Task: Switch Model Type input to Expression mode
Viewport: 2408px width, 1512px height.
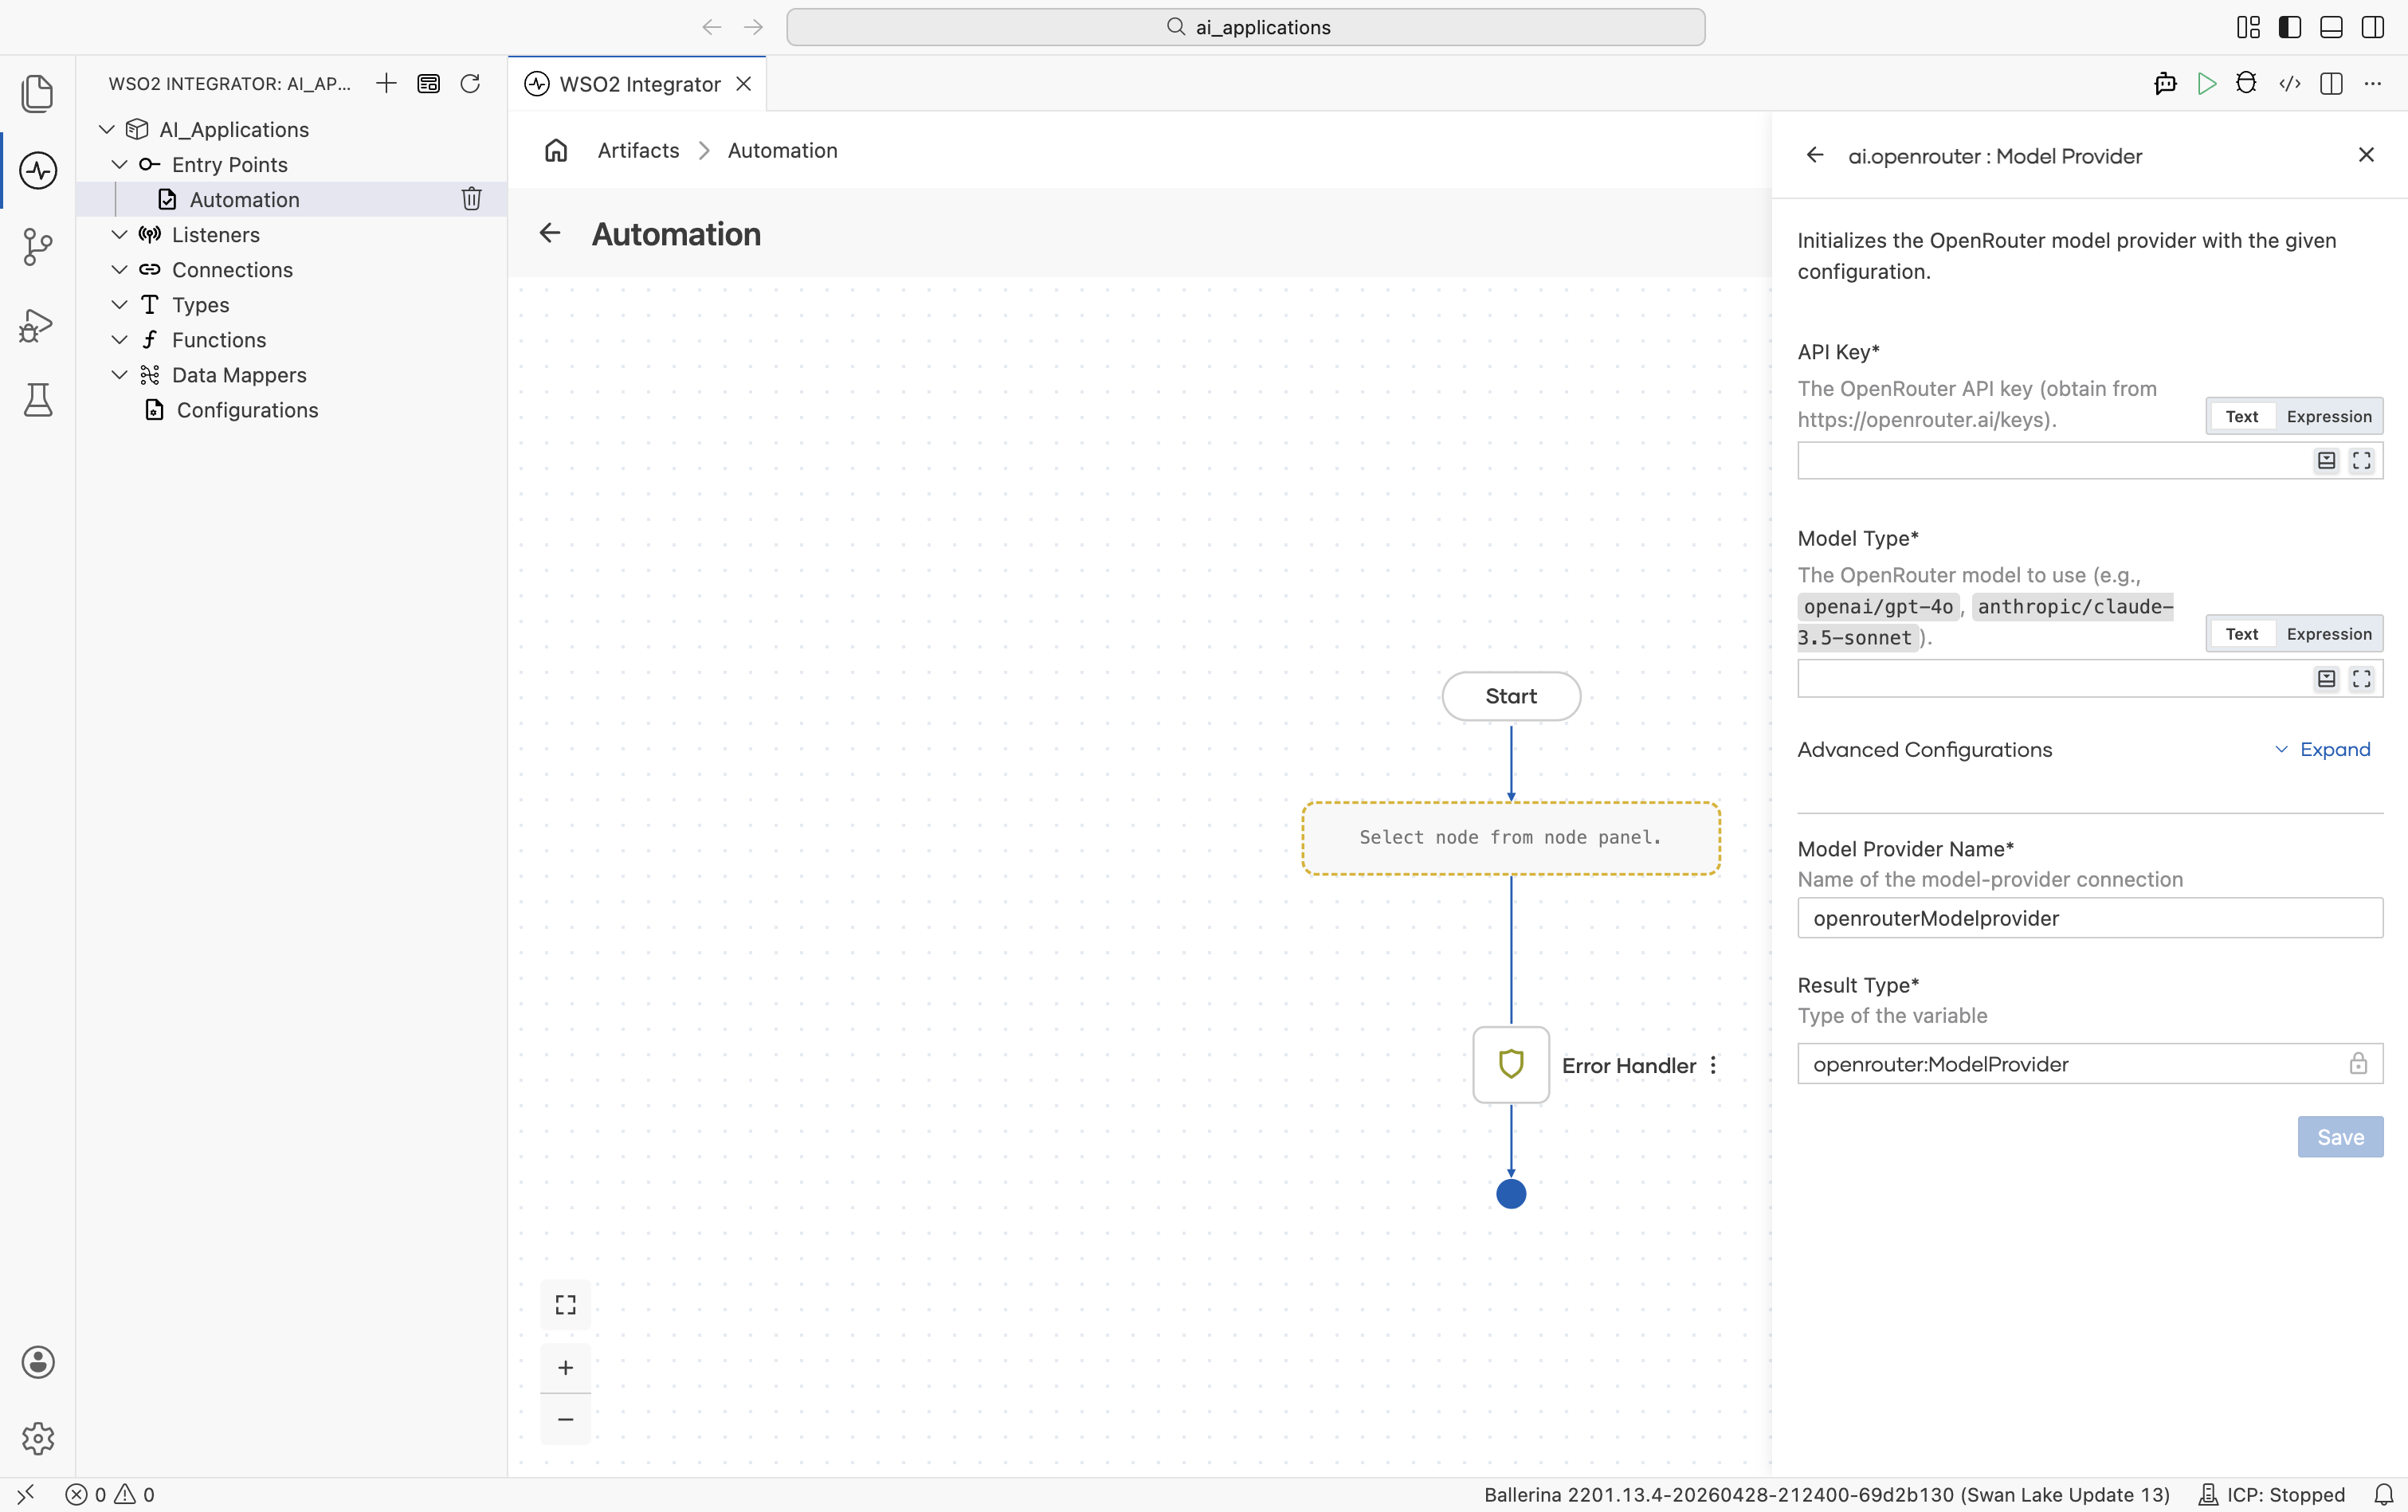Action: (2329, 634)
